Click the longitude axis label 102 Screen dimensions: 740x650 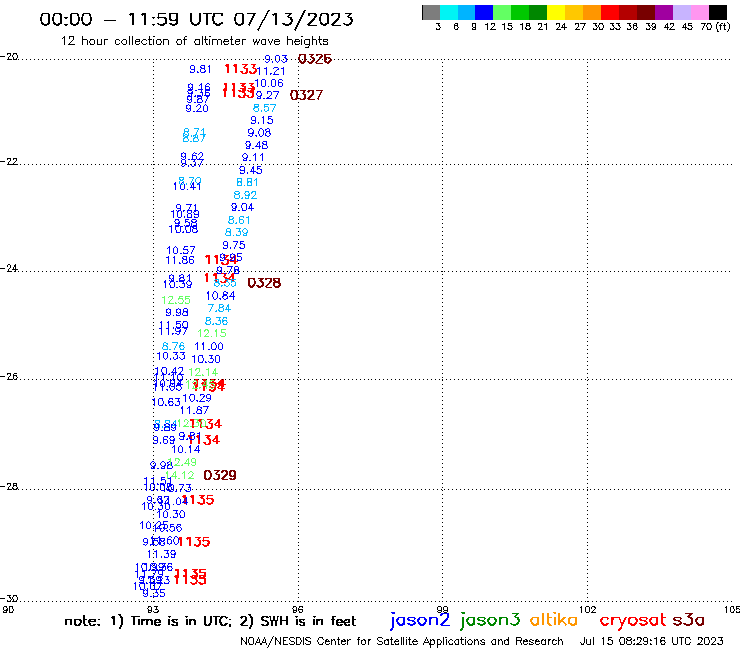pos(588,610)
